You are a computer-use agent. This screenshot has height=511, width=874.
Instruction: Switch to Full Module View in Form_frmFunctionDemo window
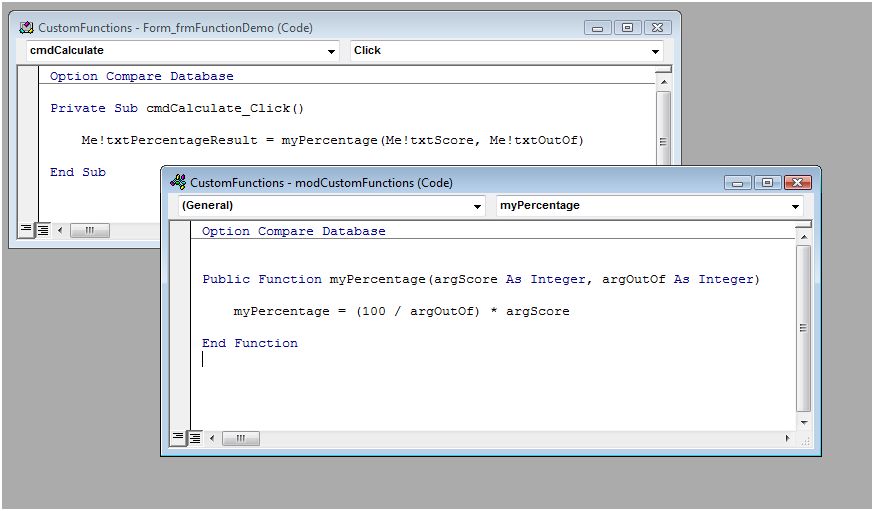pos(42,230)
